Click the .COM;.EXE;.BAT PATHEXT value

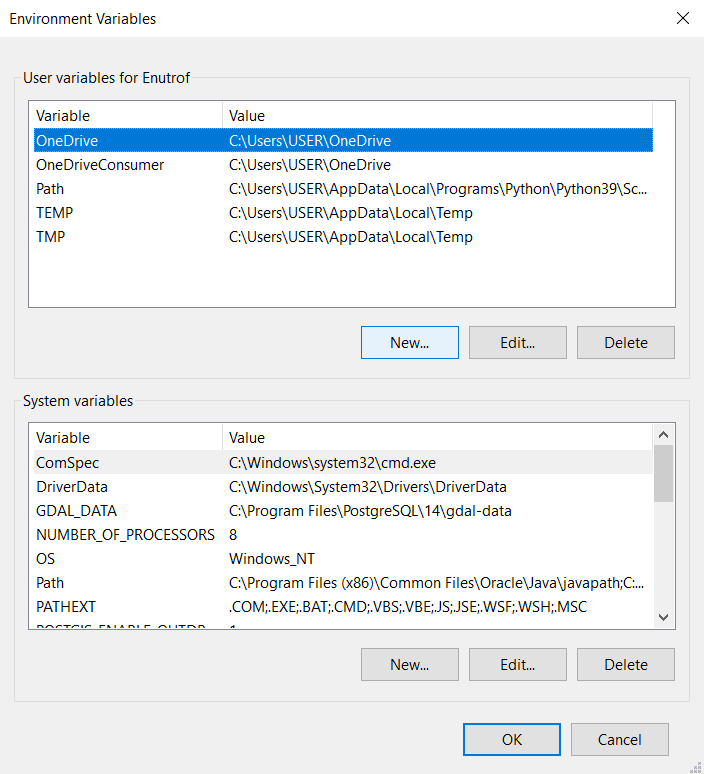(408, 607)
